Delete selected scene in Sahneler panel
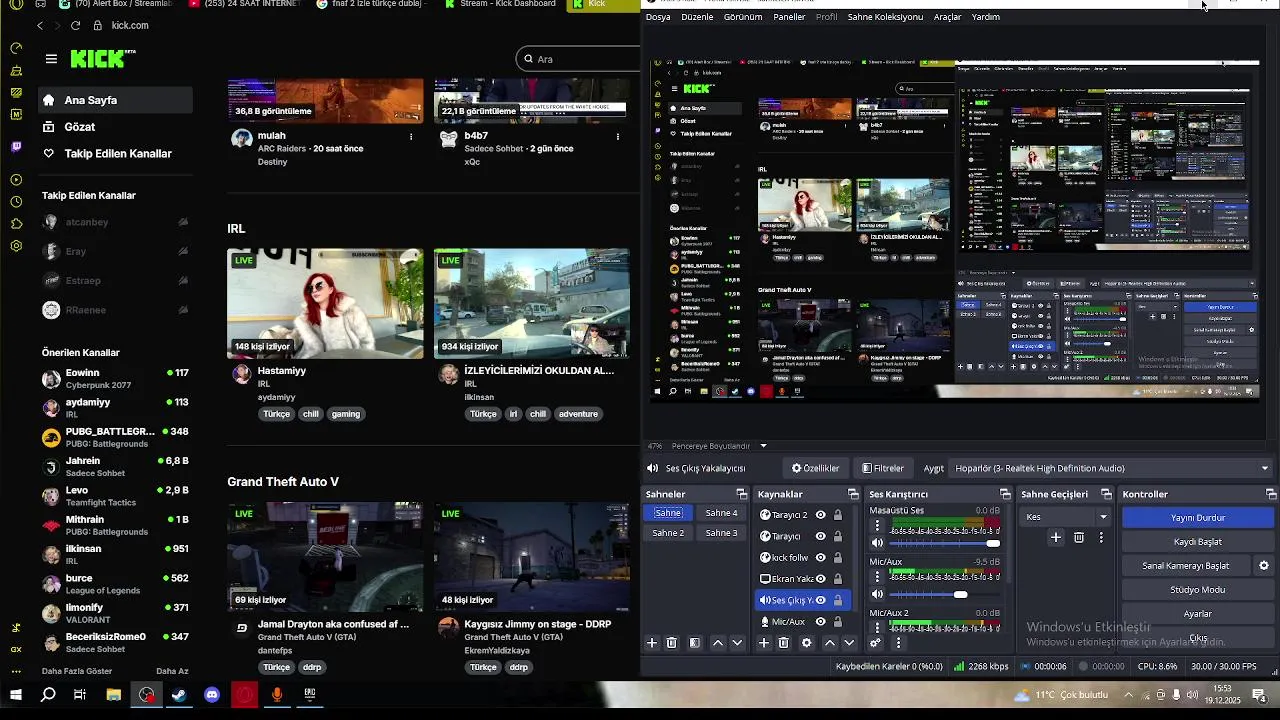Screen dimensions: 1280x720 [x=672, y=643]
